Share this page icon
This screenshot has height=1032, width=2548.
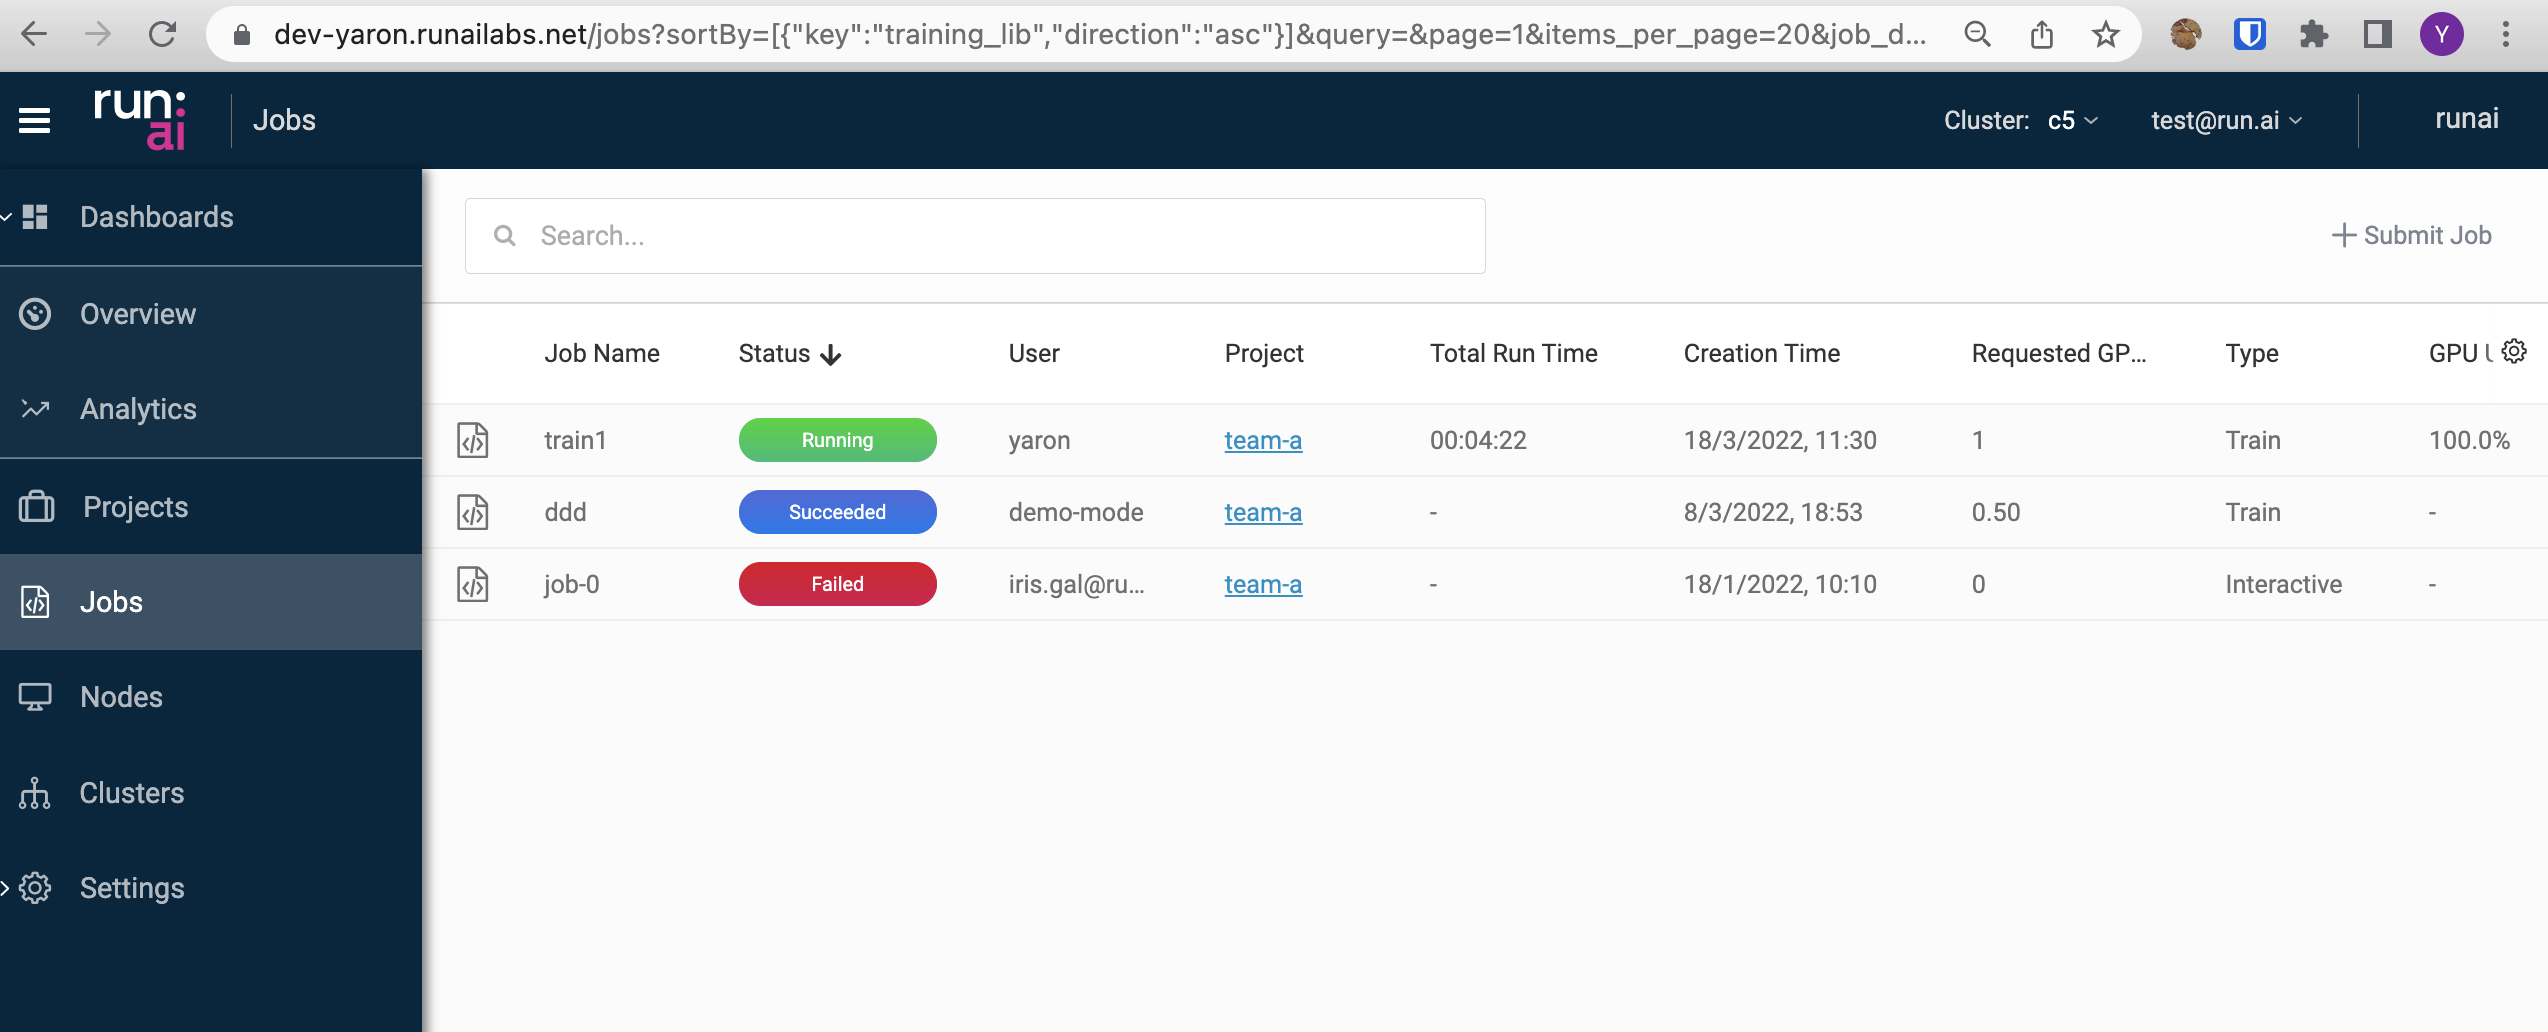2042,35
